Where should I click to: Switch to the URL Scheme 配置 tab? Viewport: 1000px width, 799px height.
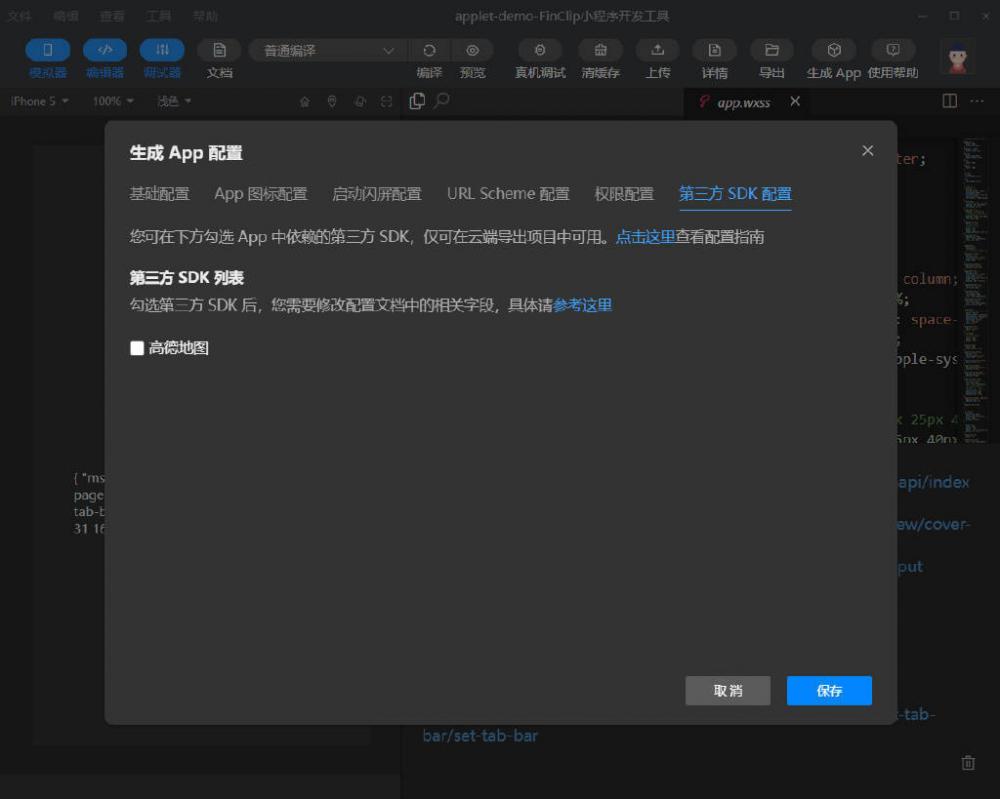508,194
